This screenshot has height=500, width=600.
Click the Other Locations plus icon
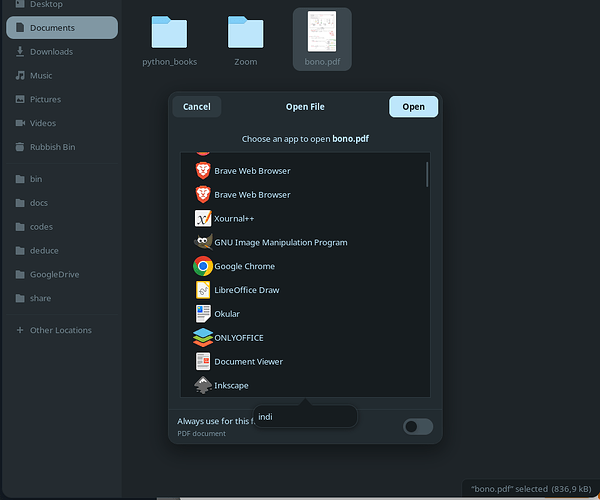[x=20, y=330]
